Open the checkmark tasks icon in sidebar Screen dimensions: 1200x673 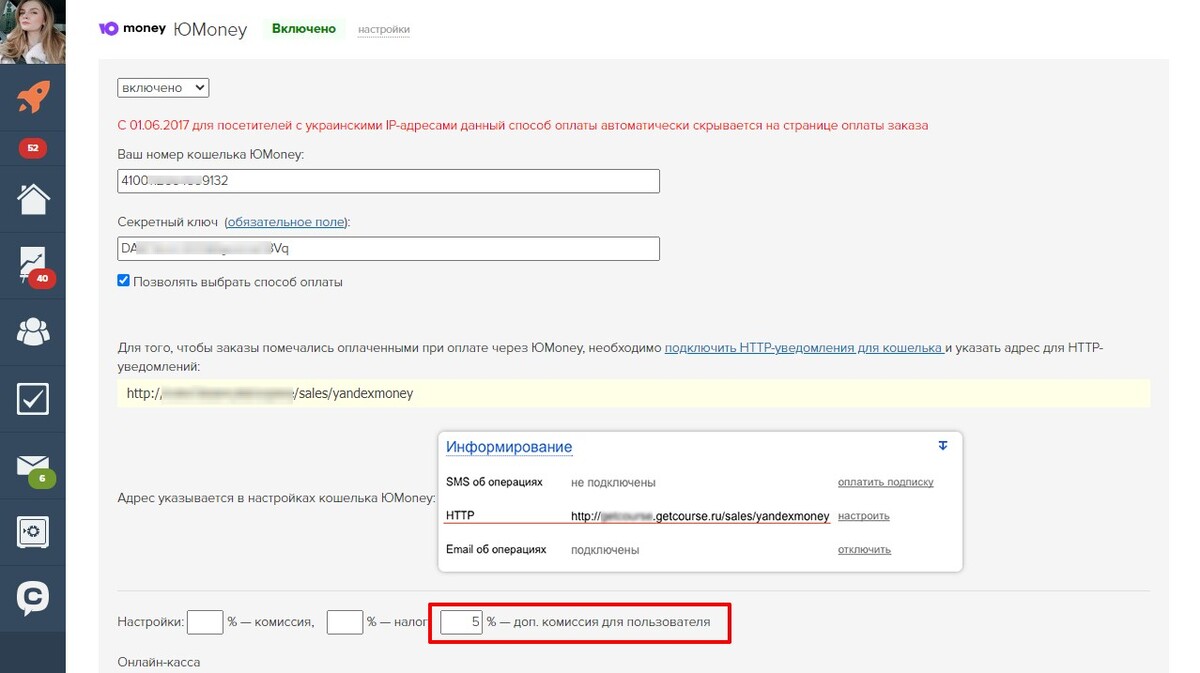[x=33, y=399]
